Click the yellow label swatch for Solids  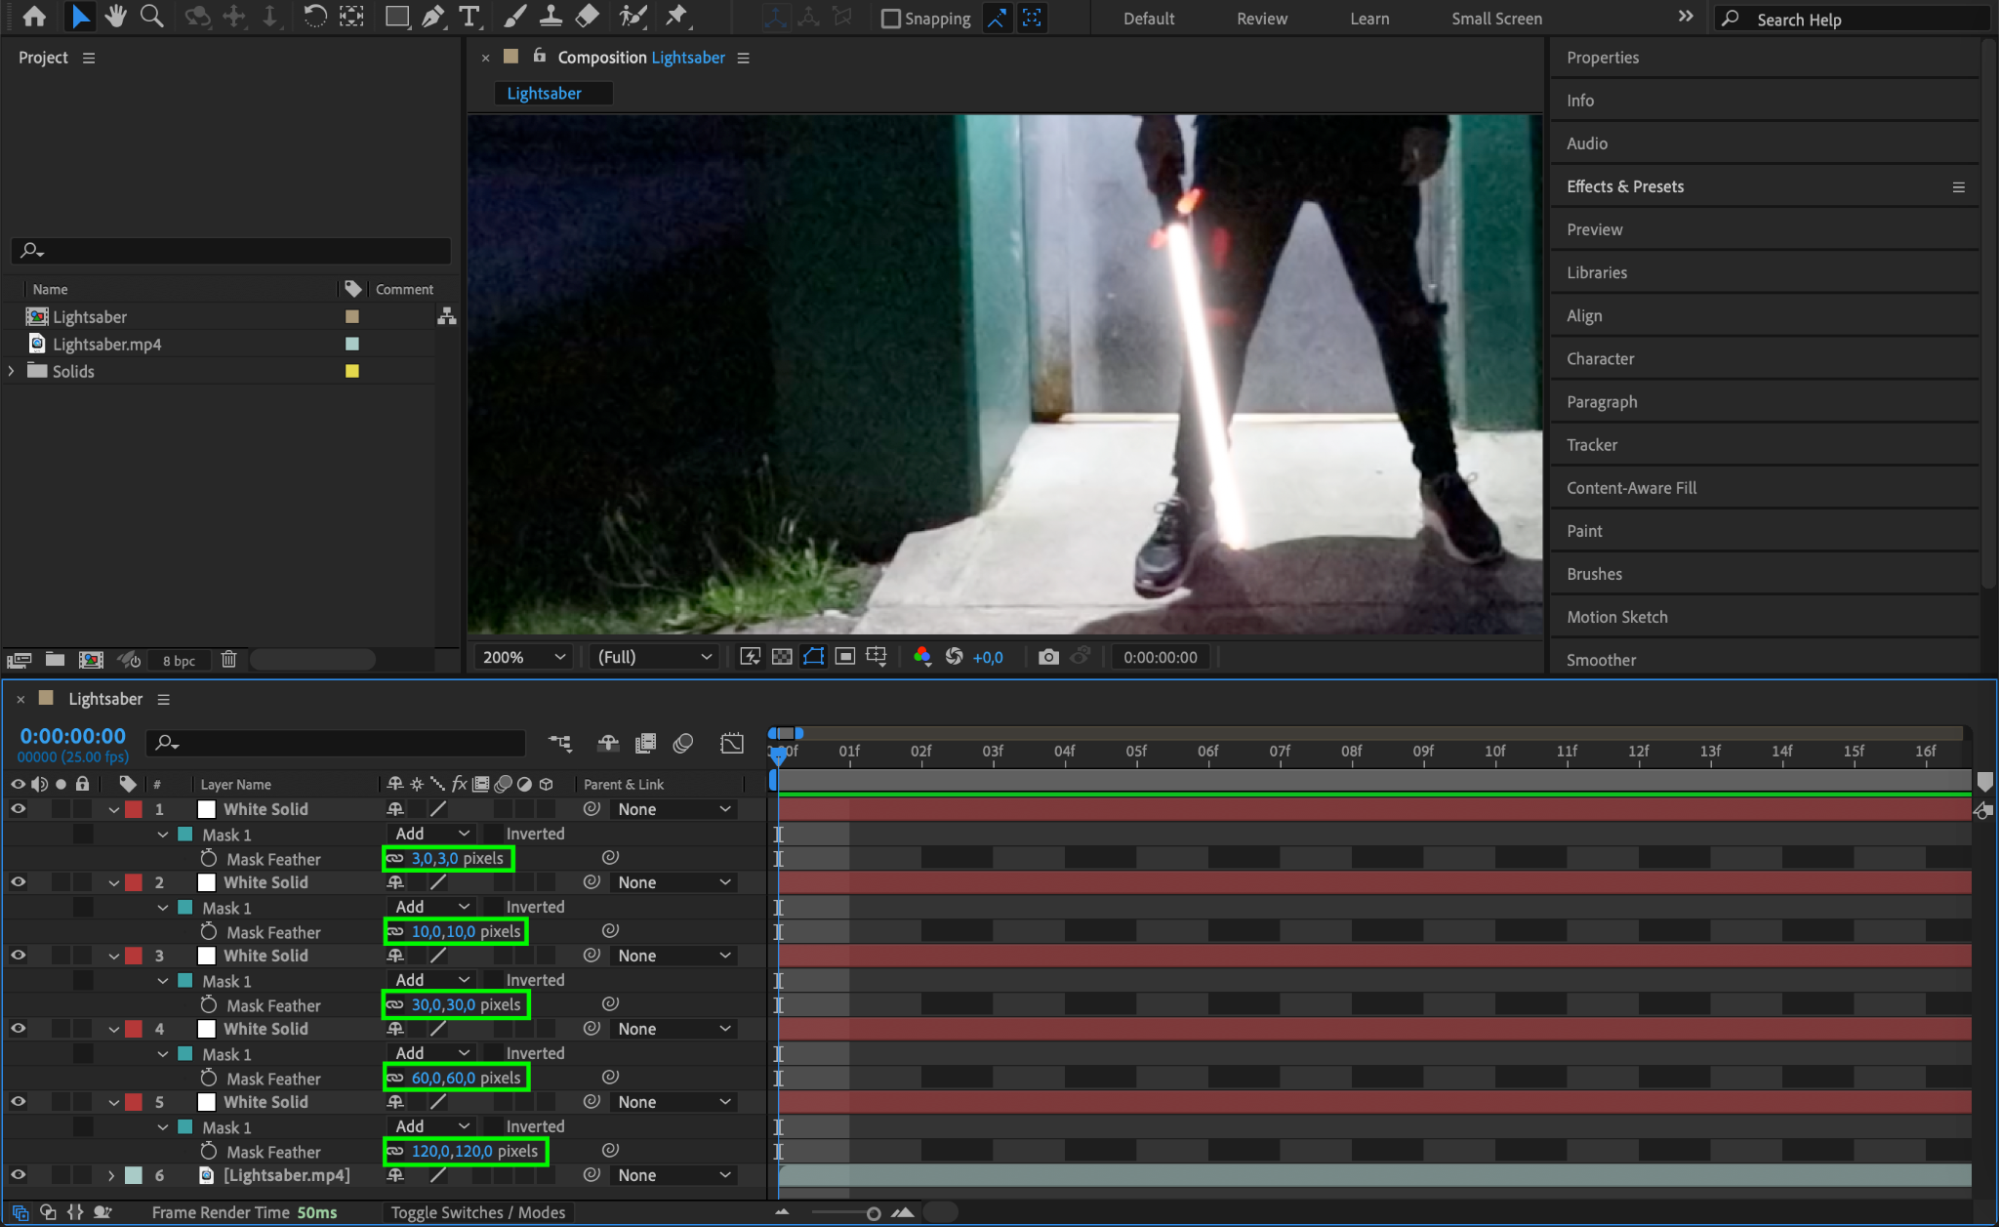(x=352, y=371)
